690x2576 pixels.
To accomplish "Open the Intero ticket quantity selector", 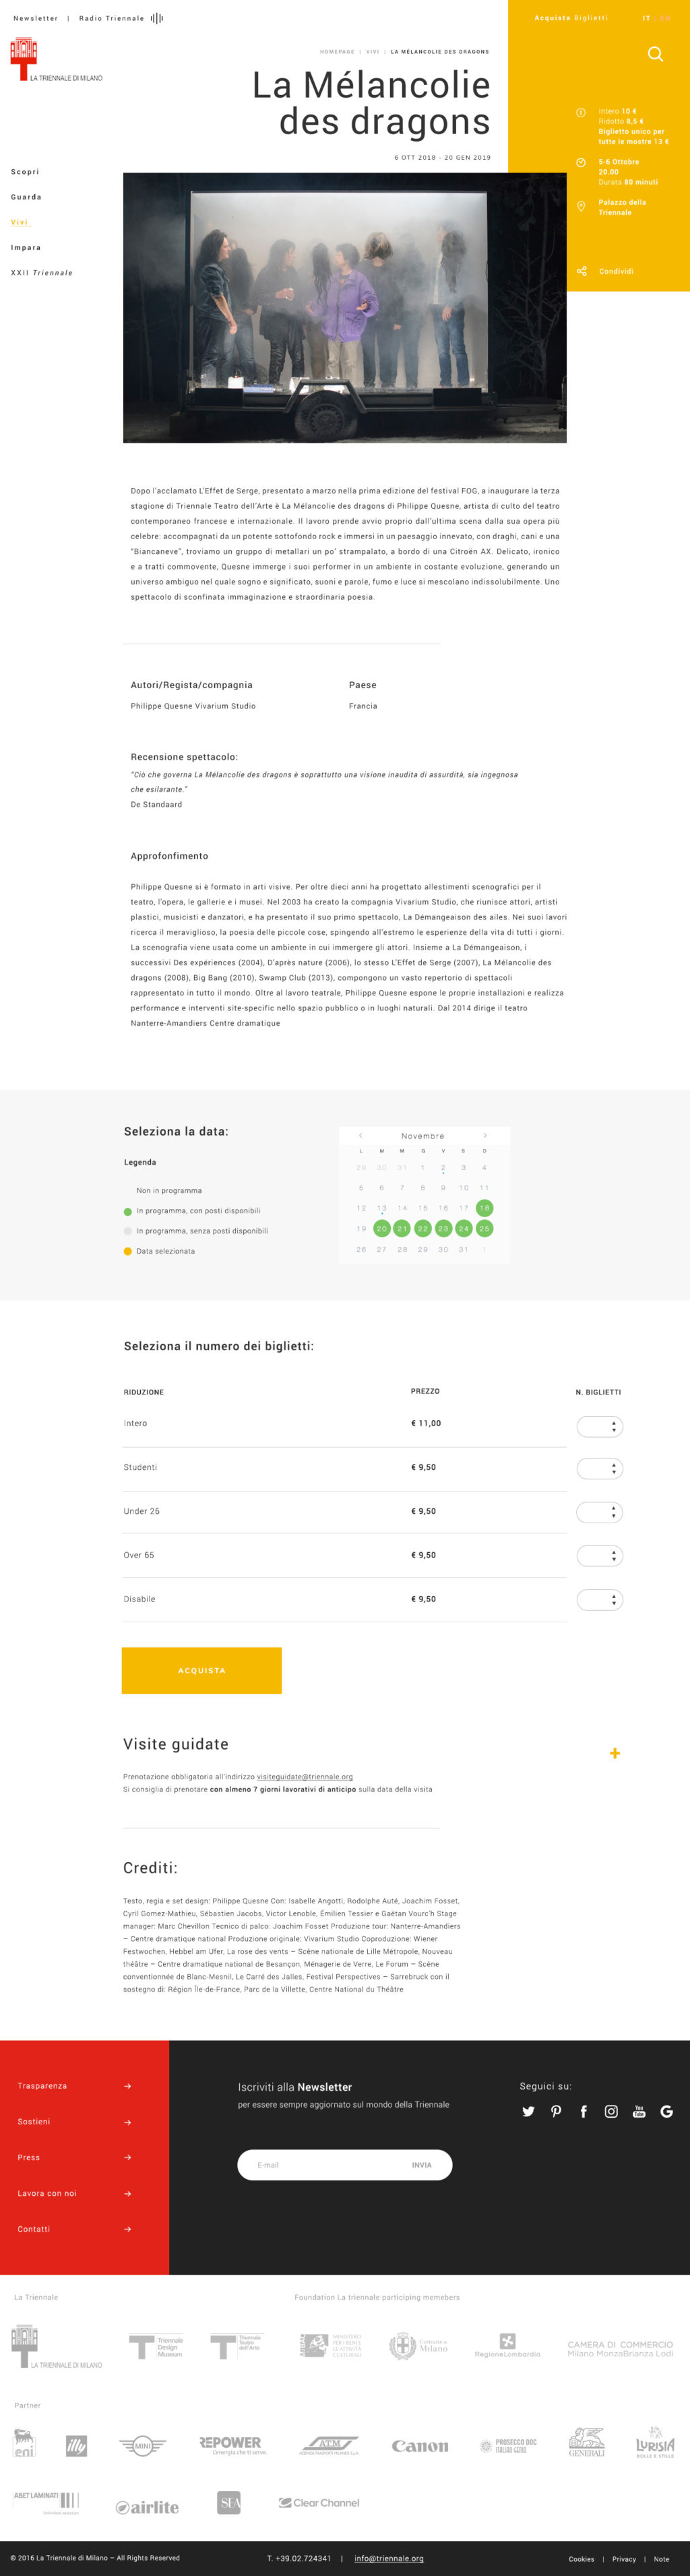I will pyautogui.click(x=600, y=1426).
